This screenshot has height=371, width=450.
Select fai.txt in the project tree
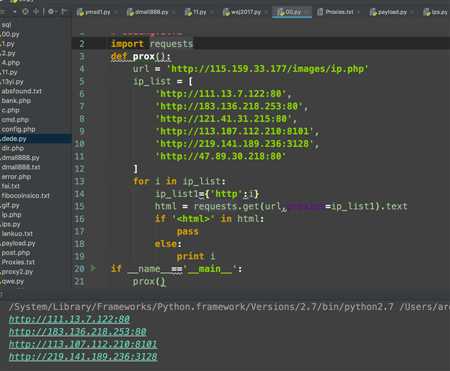pyautogui.click(x=11, y=186)
